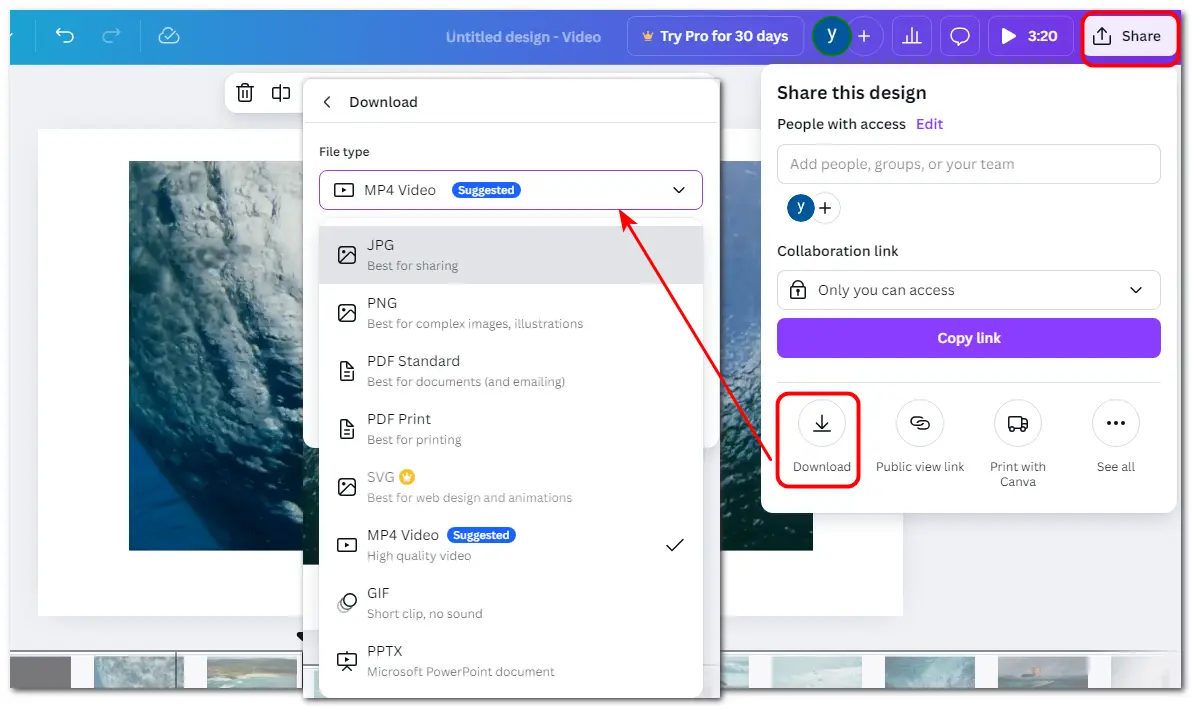The width and height of the screenshot is (1192, 709).
Task: Open the comments speech bubble icon
Action: point(960,36)
